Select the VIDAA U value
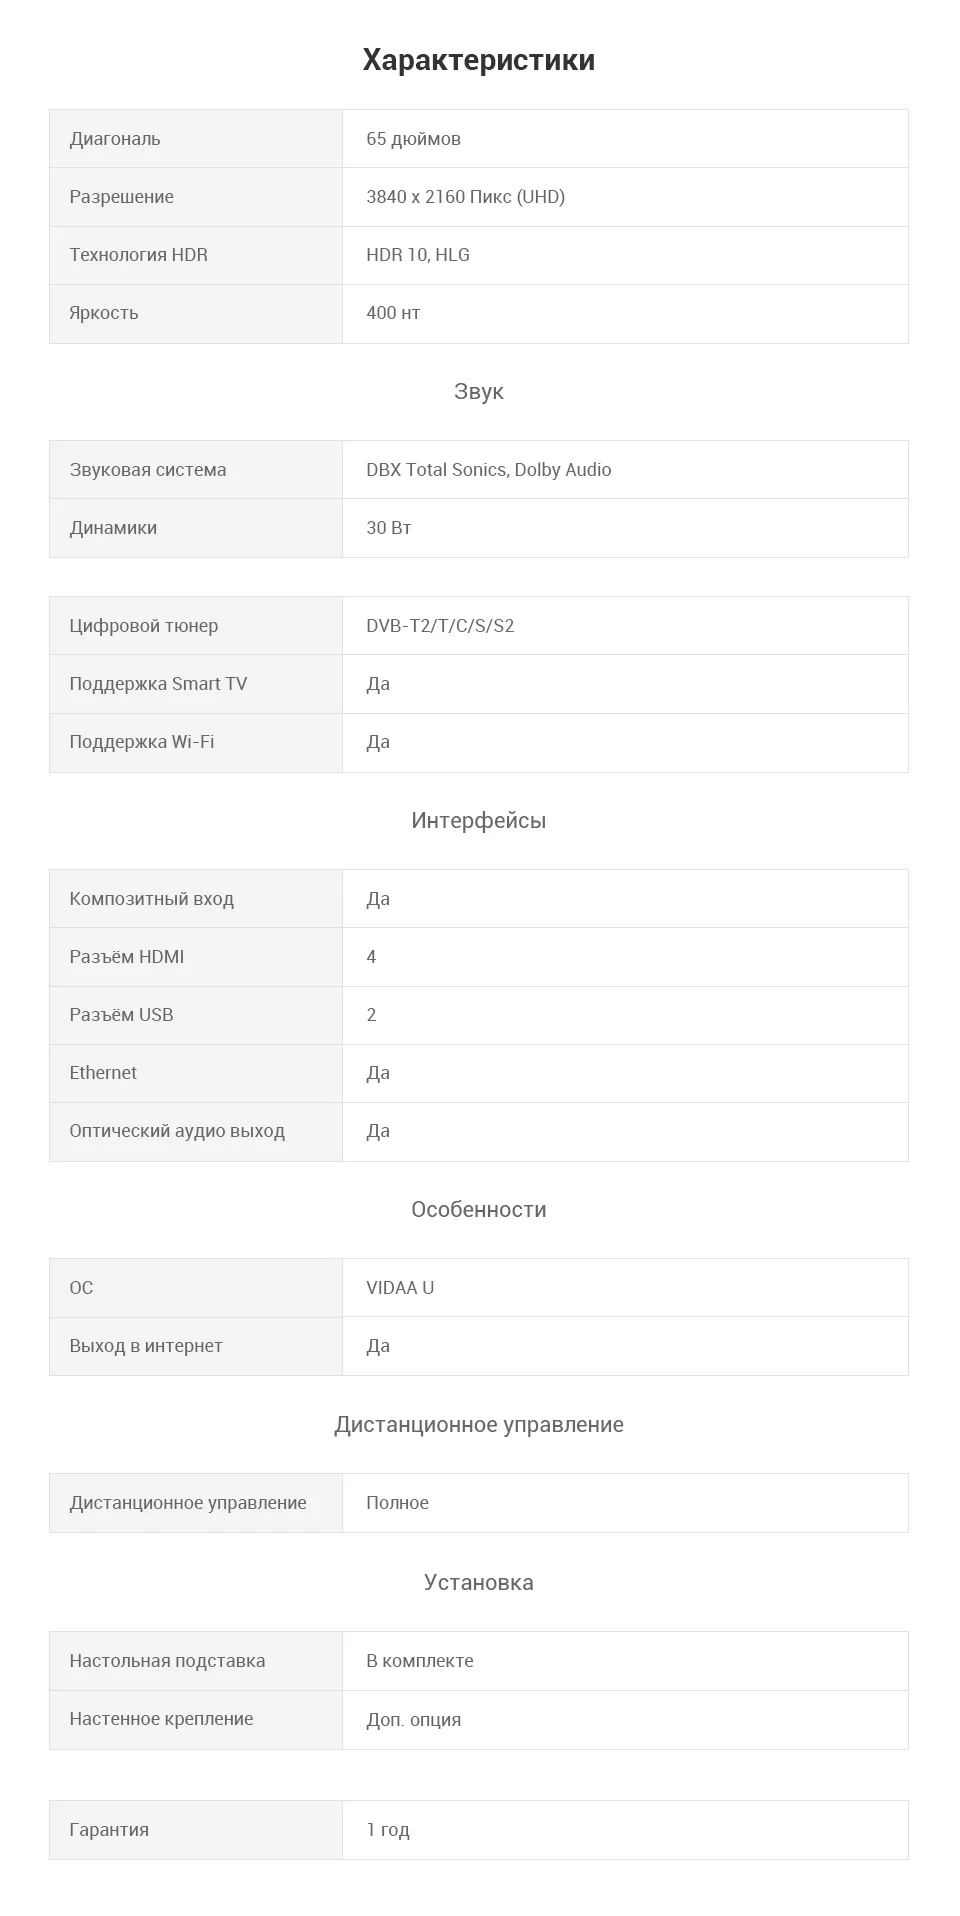 pos(400,1288)
